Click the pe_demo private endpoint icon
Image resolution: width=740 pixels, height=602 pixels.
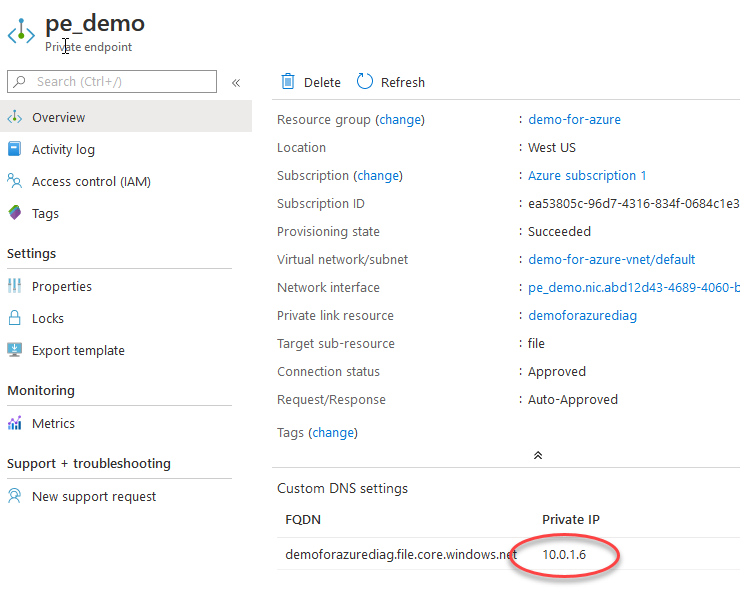(21, 32)
